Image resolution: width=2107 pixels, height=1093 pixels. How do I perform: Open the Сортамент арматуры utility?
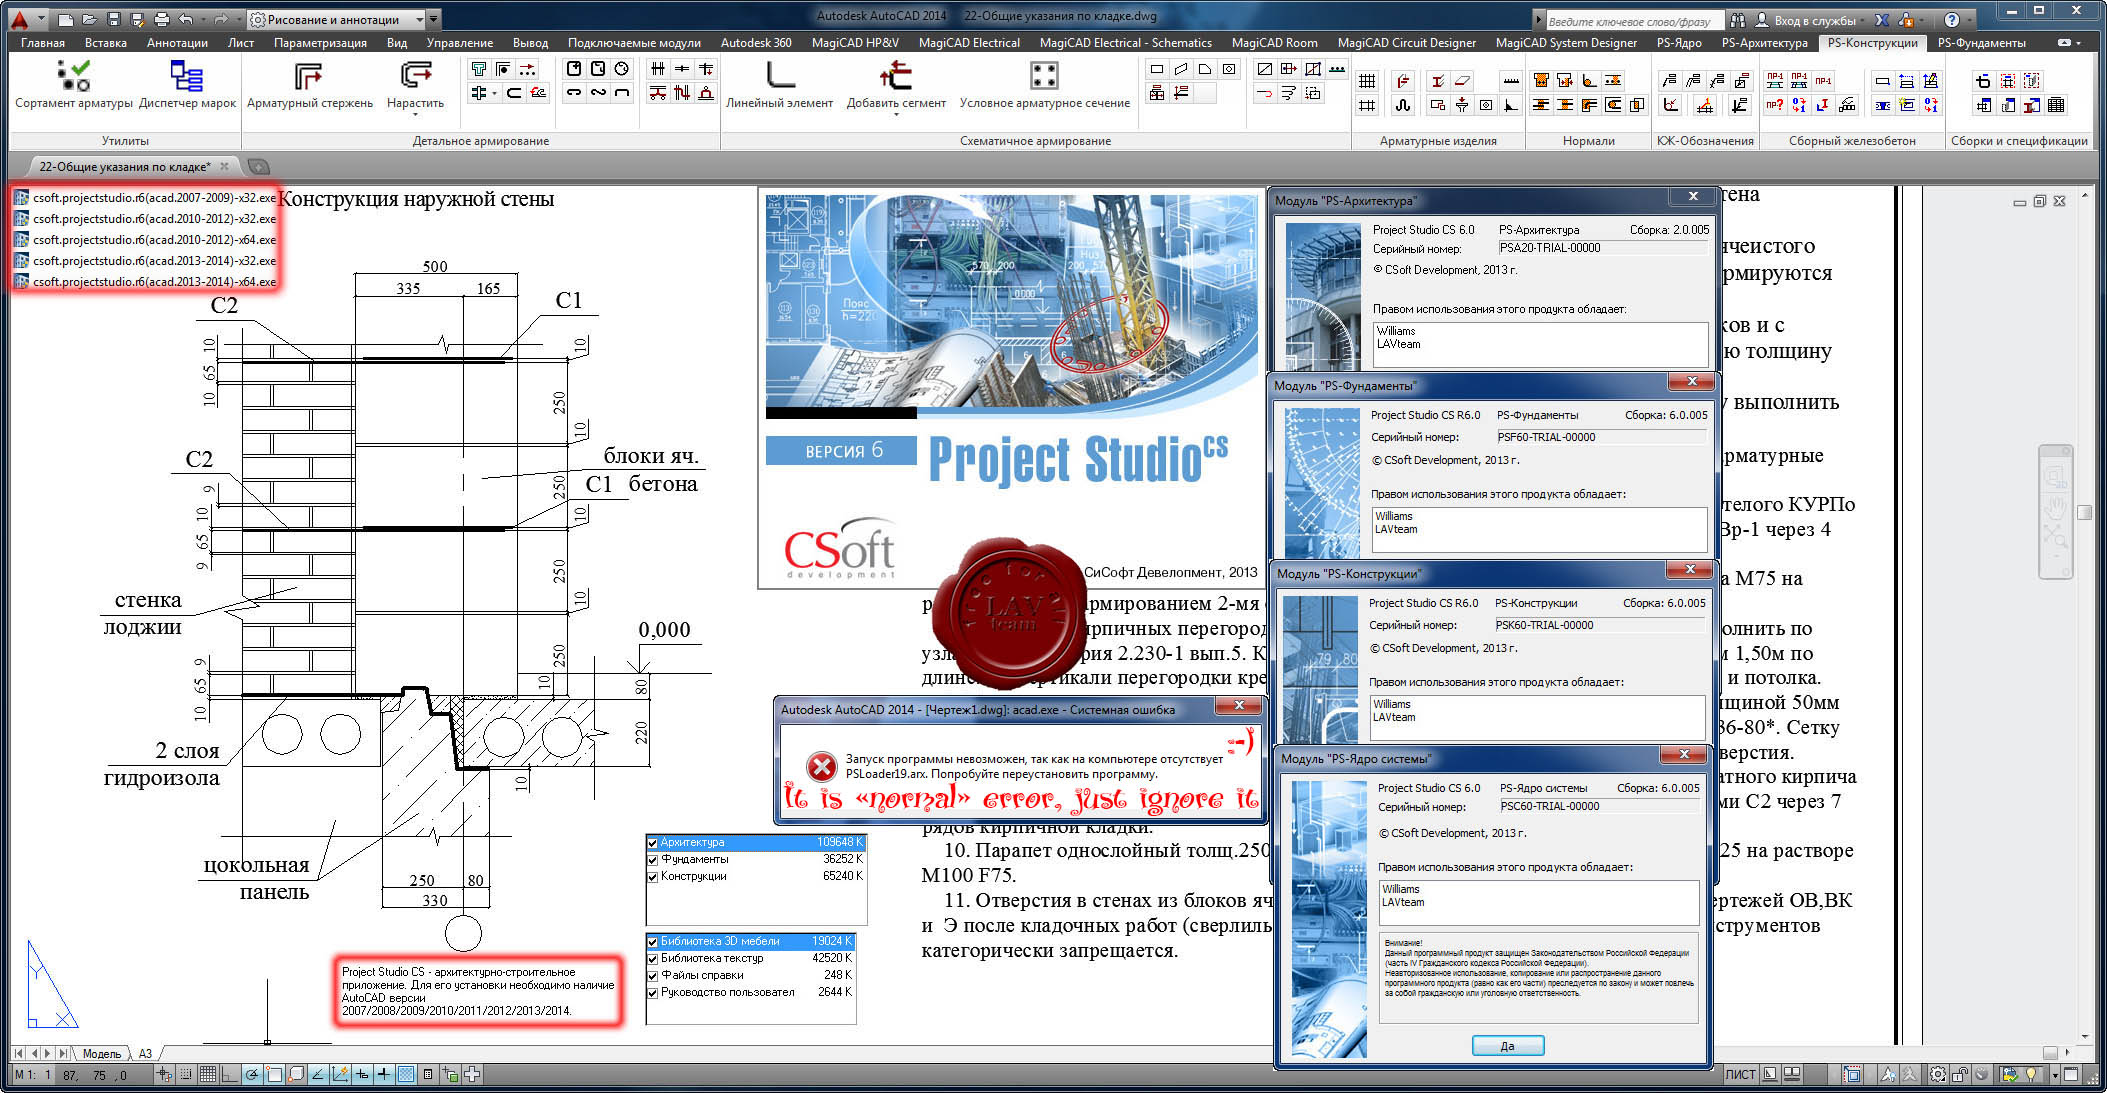click(x=73, y=84)
